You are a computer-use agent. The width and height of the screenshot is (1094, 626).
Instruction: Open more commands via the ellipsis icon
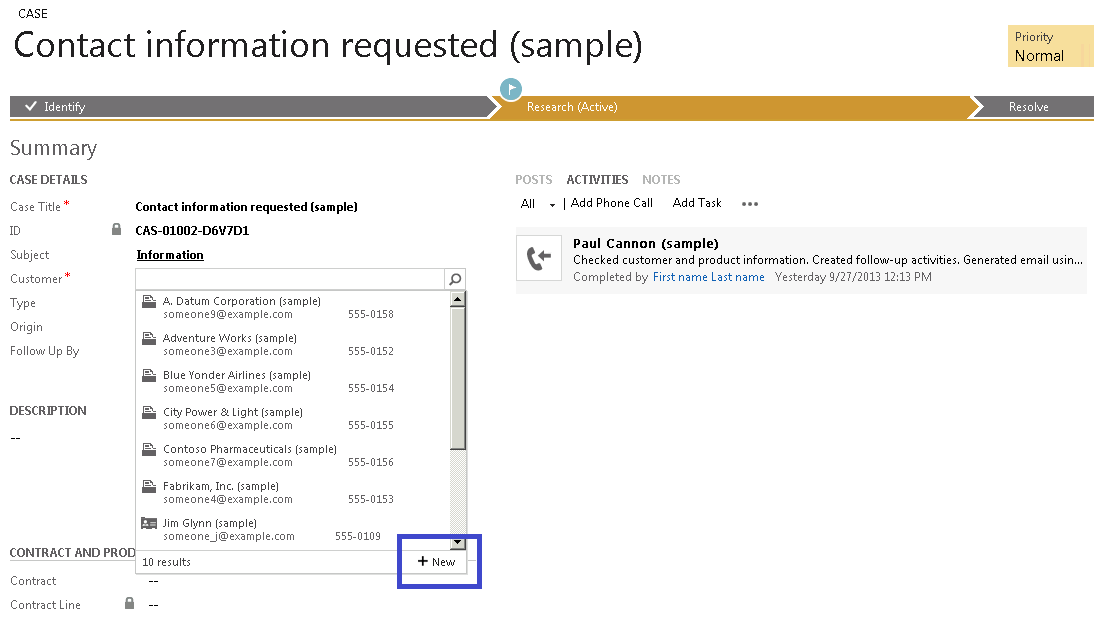(750, 203)
